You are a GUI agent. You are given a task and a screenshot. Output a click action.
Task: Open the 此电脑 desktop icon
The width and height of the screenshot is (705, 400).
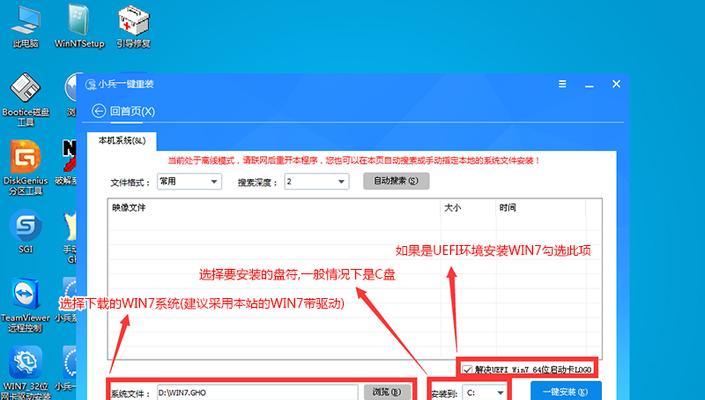(26, 26)
